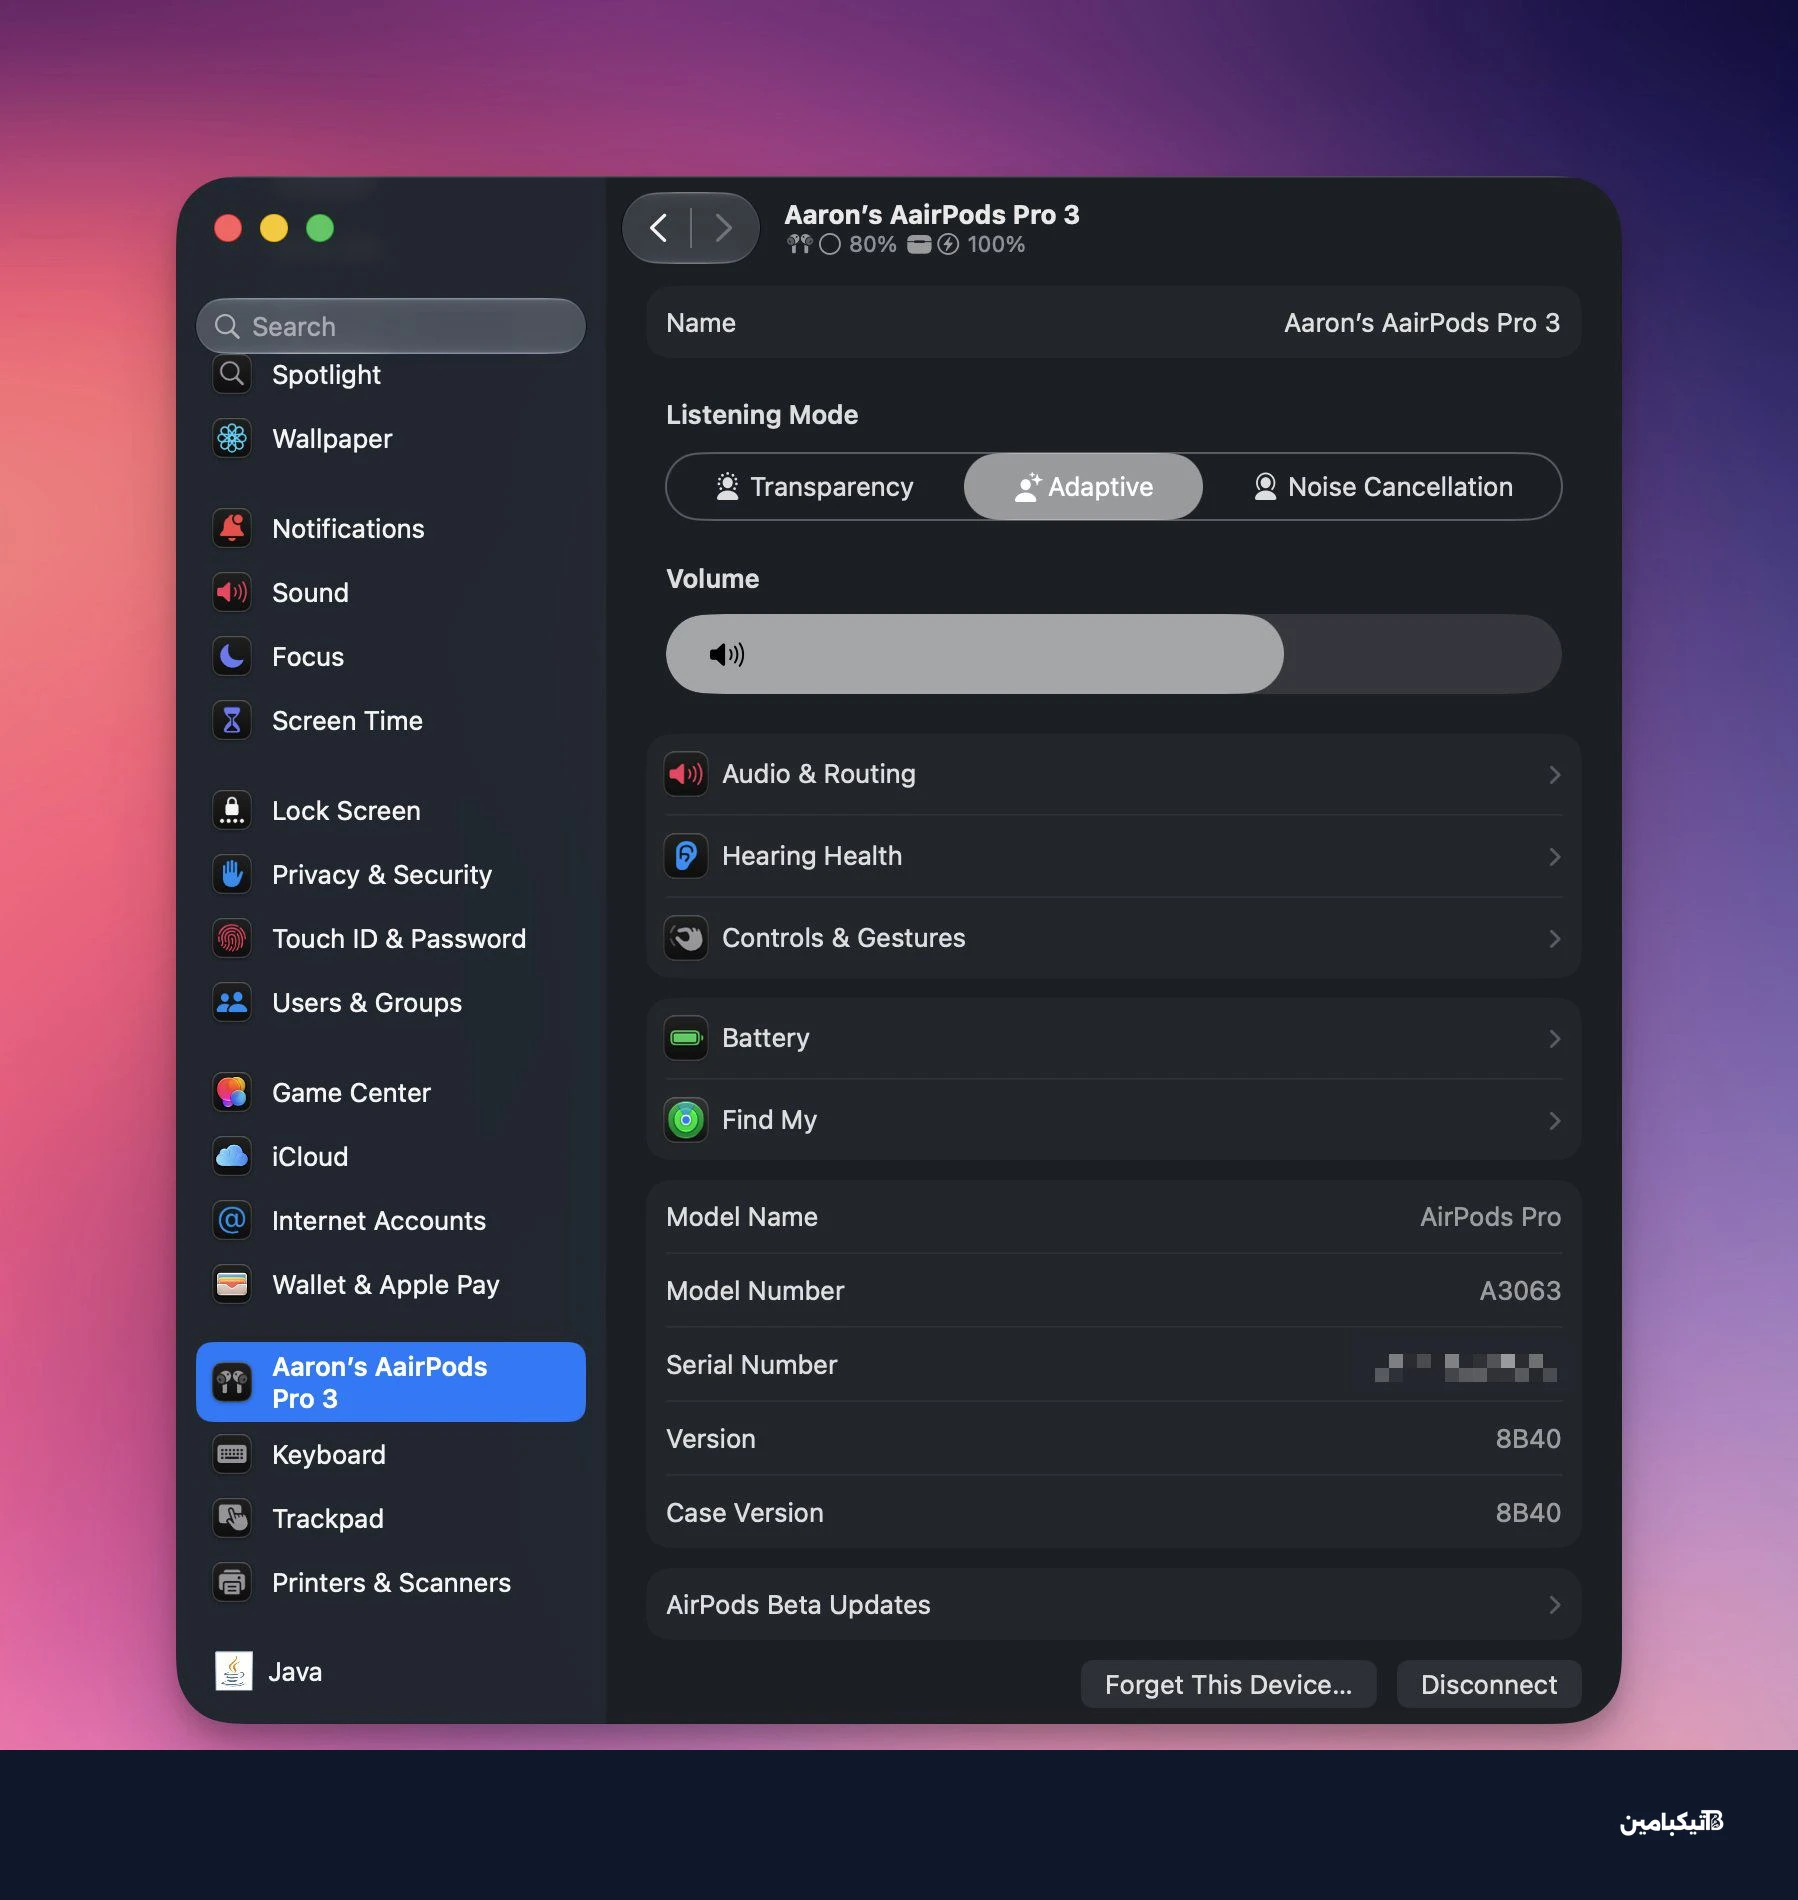Go back with the left arrow
This screenshot has height=1900, width=1798.
point(657,228)
